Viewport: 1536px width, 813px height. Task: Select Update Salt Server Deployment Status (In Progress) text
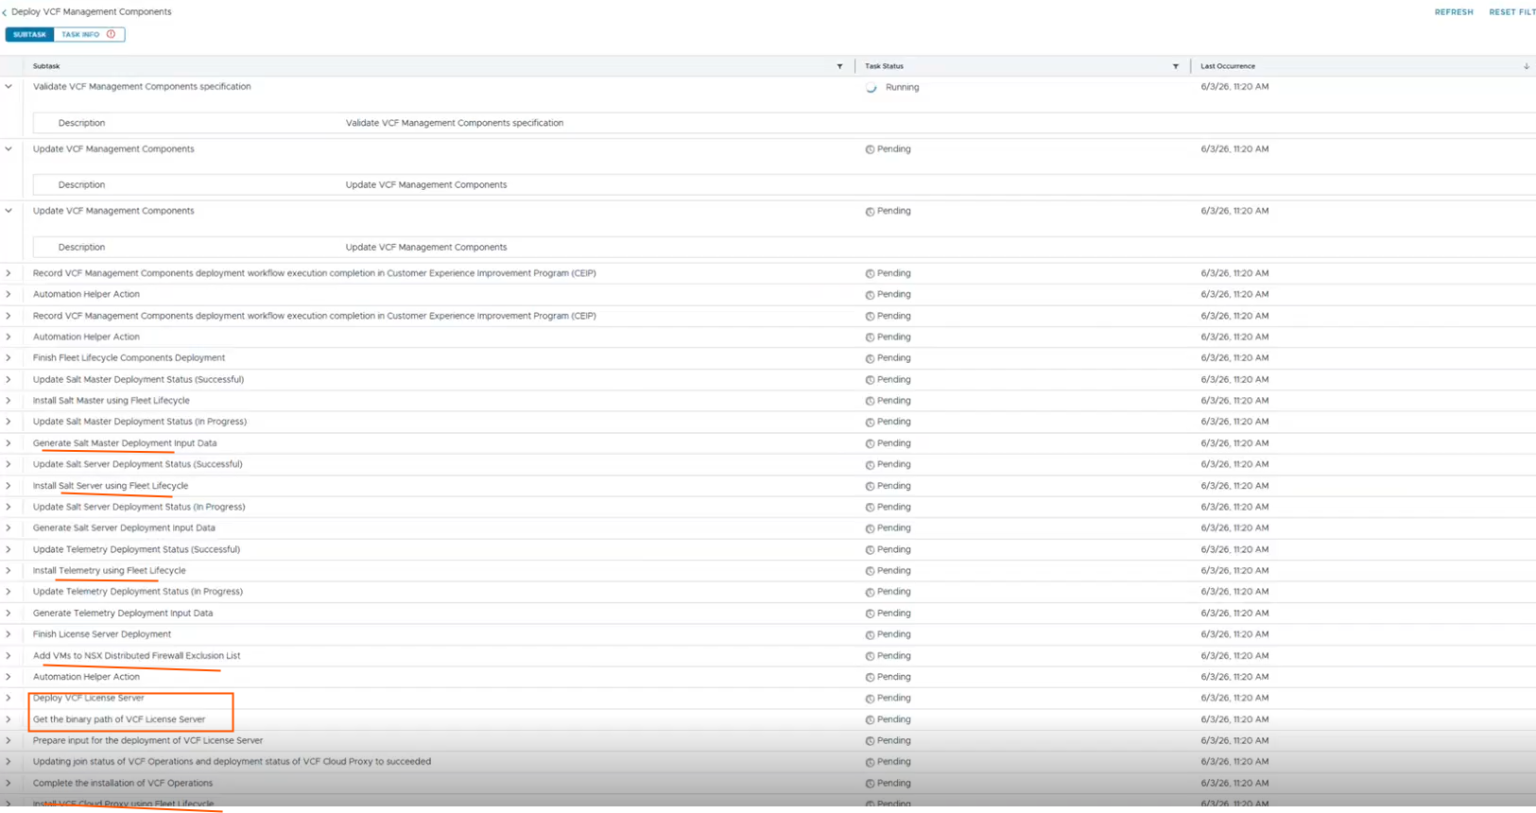click(x=139, y=507)
